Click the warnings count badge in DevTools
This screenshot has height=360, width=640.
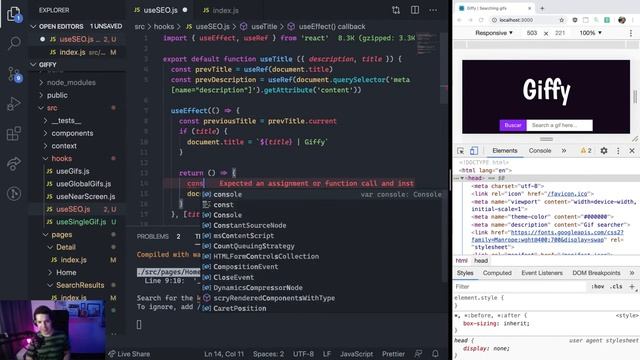coord(586,151)
